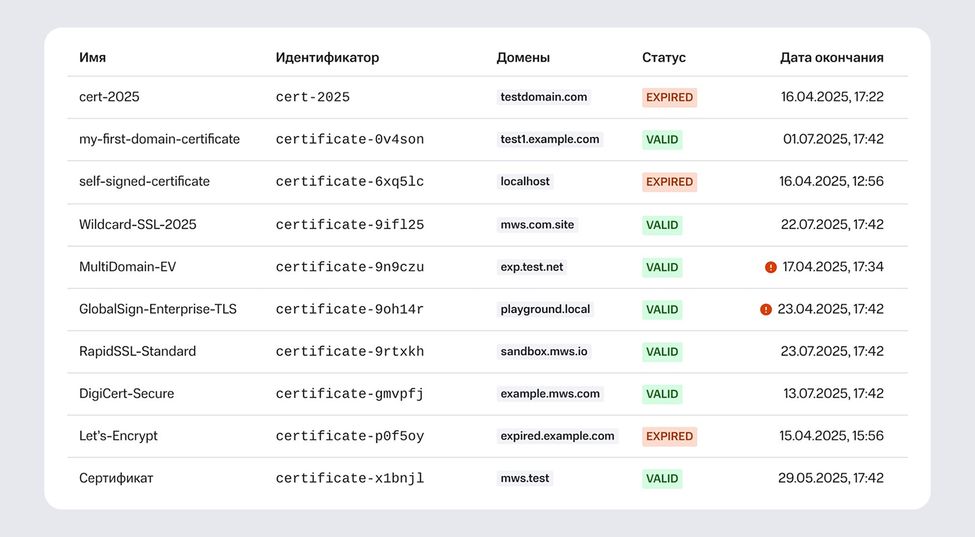Click identifier certificate-9rtxkh
This screenshot has width=975, height=537.
point(349,352)
